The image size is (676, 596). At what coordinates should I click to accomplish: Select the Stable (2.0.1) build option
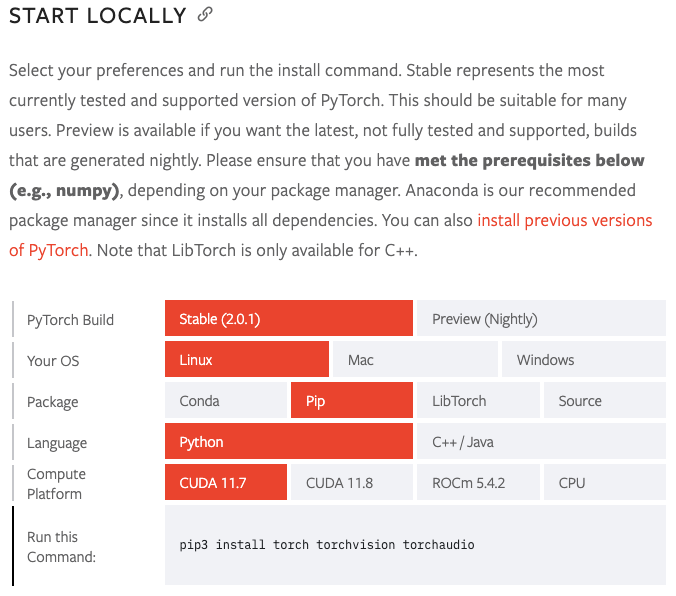(x=288, y=319)
